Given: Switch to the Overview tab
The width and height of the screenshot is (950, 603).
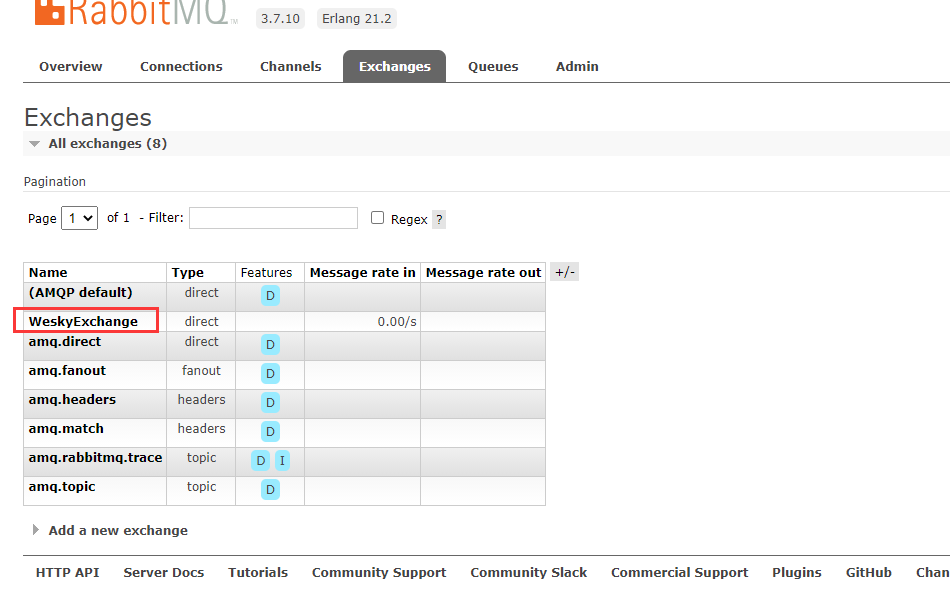Looking at the screenshot, I should pyautogui.click(x=71, y=67).
